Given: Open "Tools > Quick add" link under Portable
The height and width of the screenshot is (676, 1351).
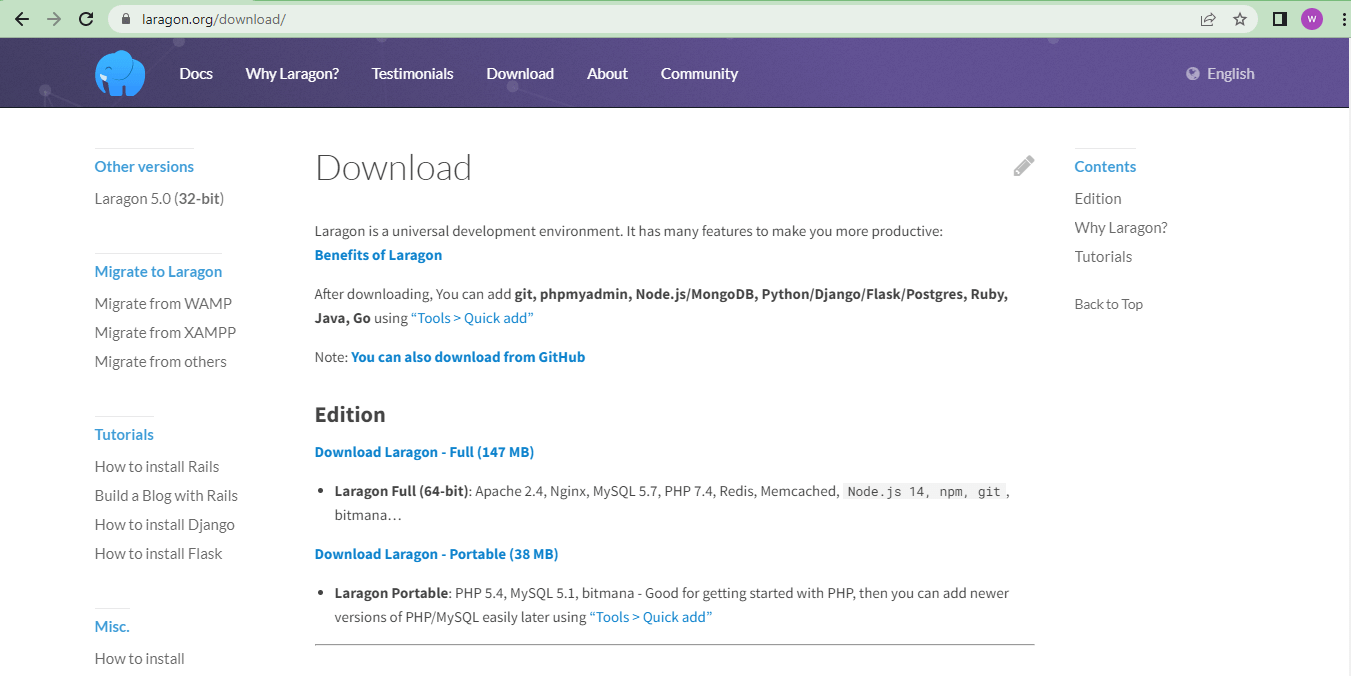Looking at the screenshot, I should (651, 617).
